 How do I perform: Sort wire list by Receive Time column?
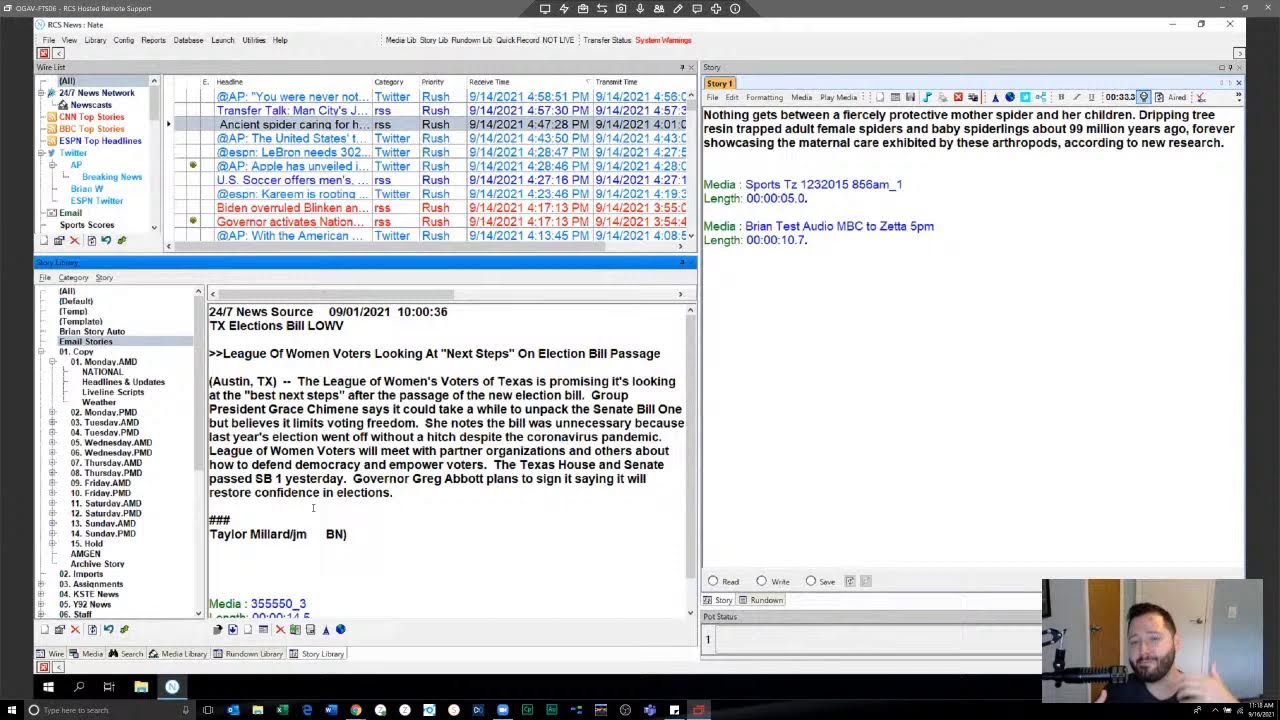[489, 82]
